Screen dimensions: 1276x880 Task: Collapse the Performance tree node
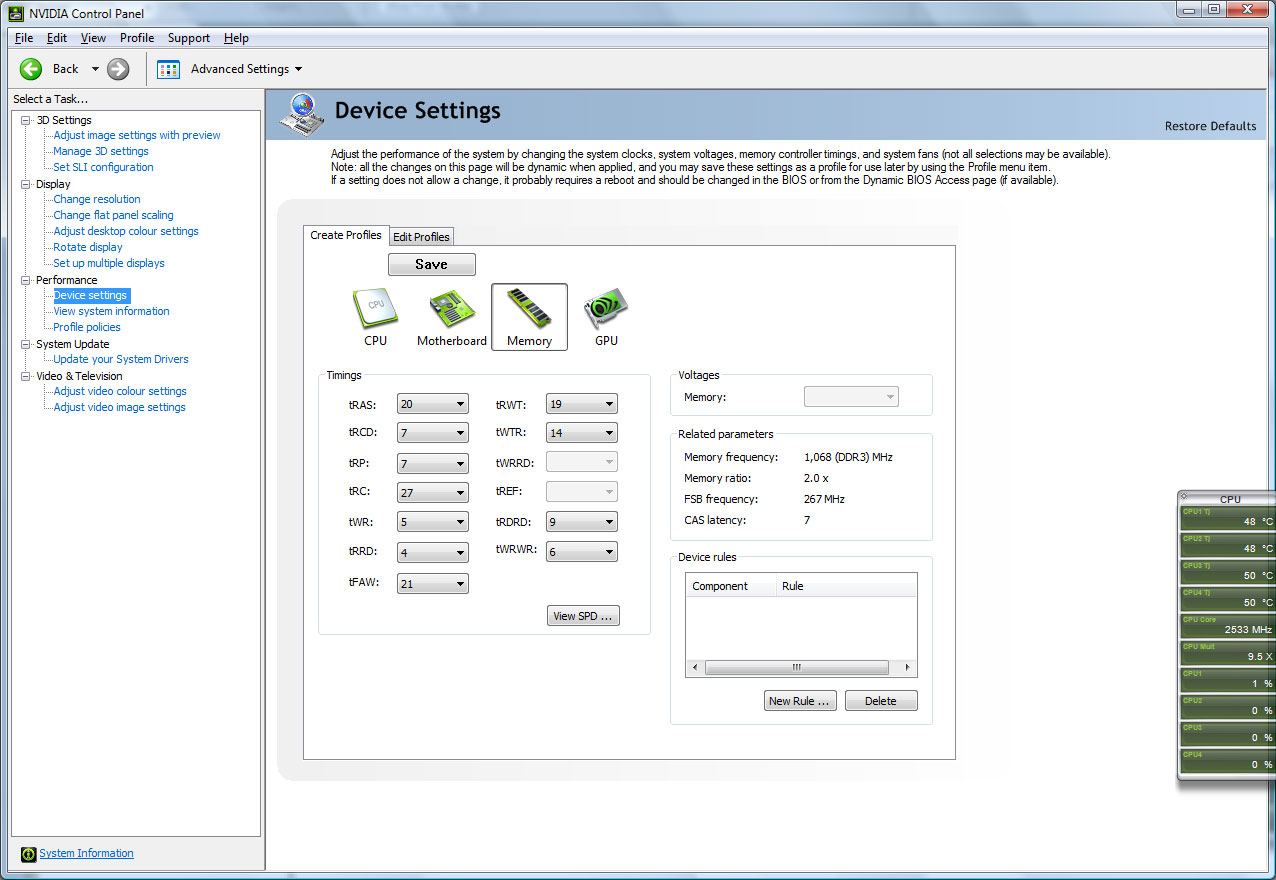(26, 280)
